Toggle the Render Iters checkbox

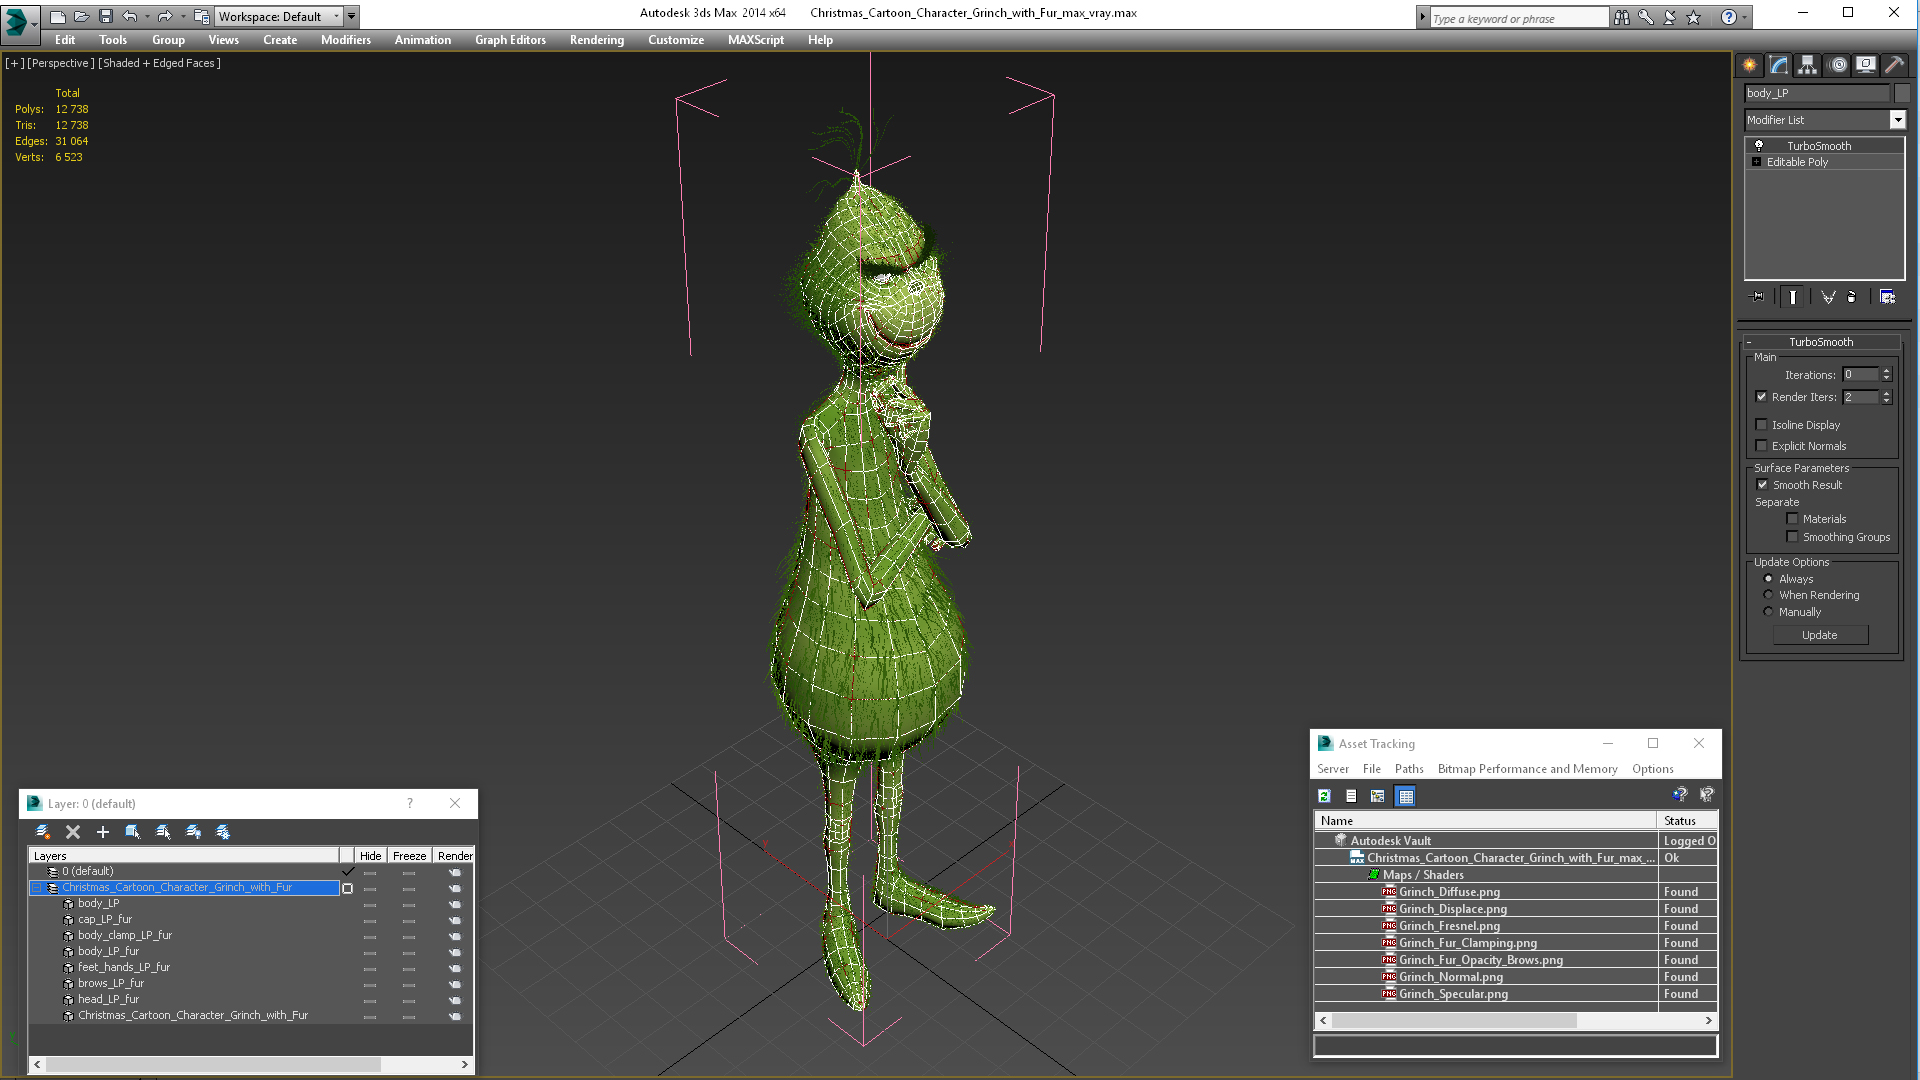pos(1761,397)
